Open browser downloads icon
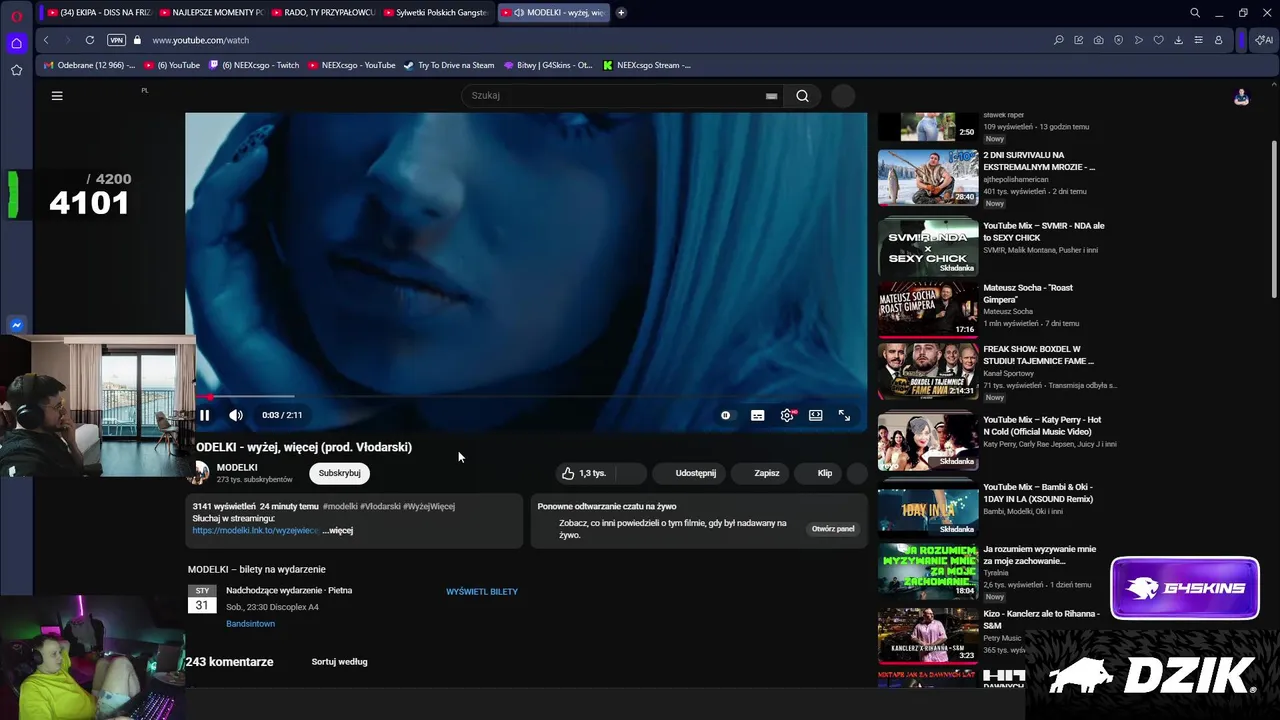 click(x=1178, y=40)
